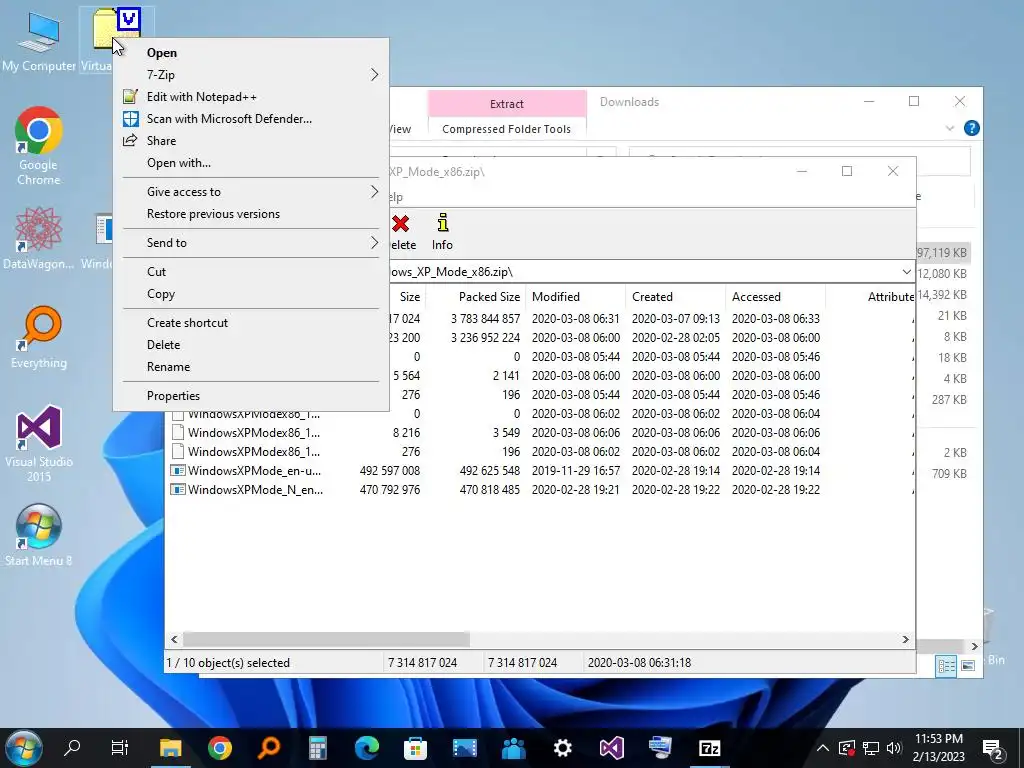Sort by the Packed Size column header
Image resolution: width=1024 pixels, height=768 pixels.
476,296
